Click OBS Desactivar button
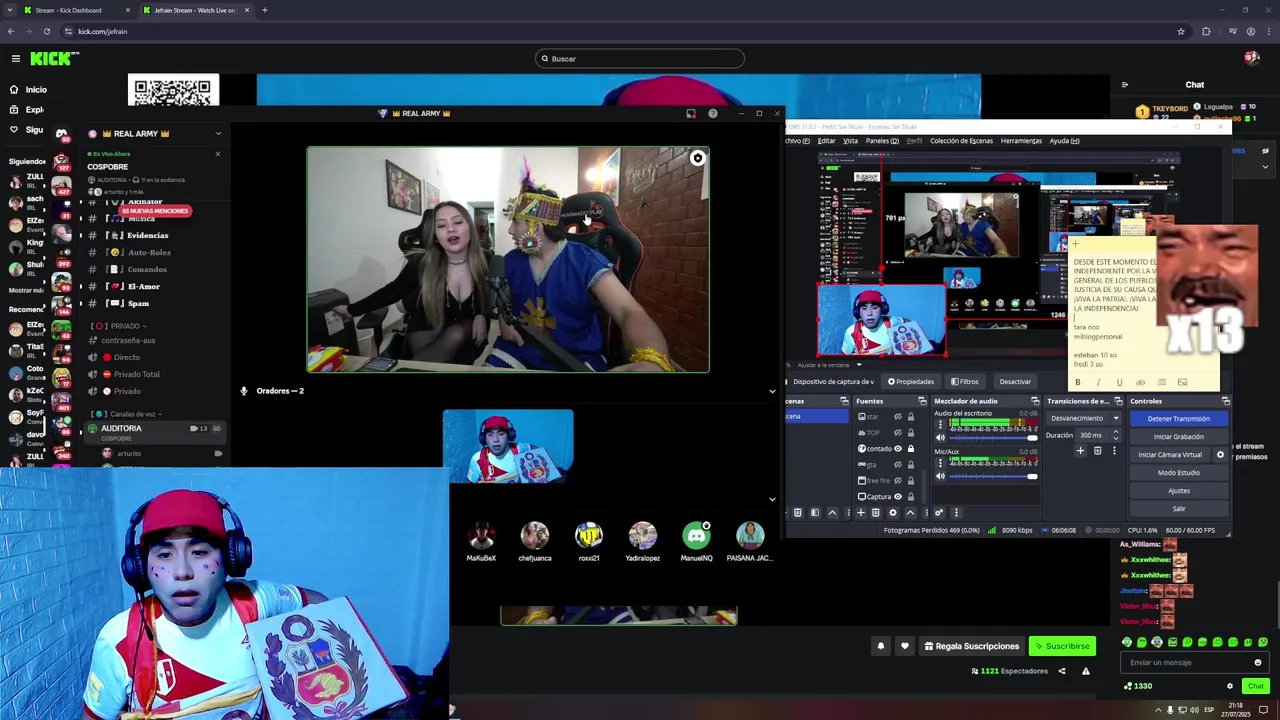Viewport: 1280px width, 720px height. [1015, 381]
